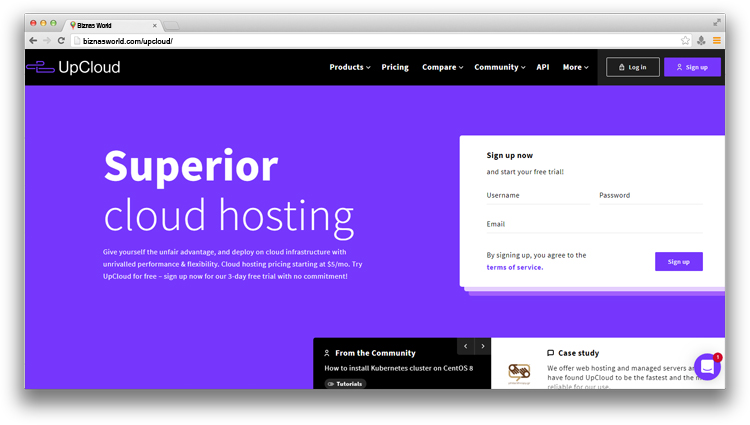Toggle the fullscreen arrows in the browser corner
The height and width of the screenshot is (425, 750).
point(717,22)
